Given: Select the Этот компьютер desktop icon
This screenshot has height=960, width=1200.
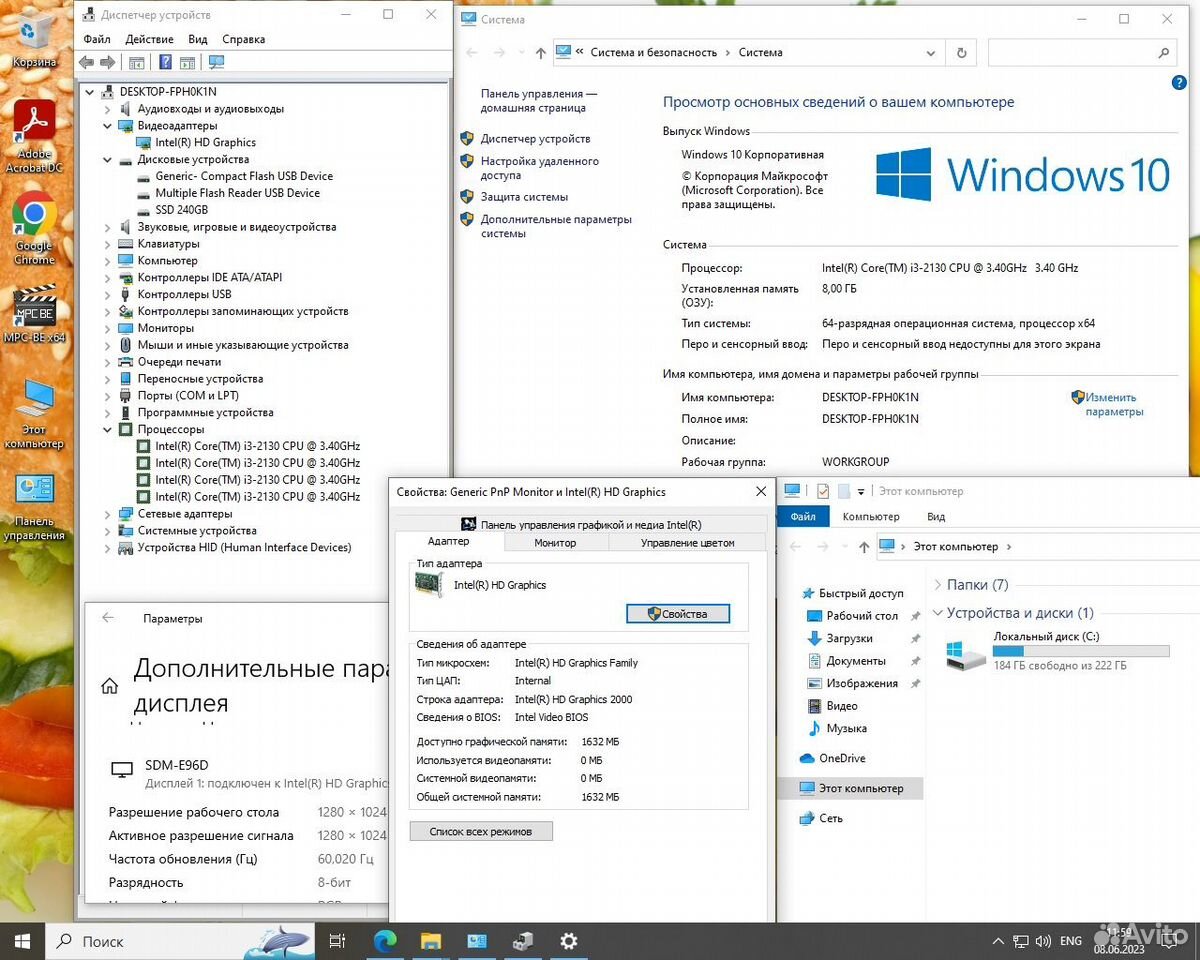Looking at the screenshot, I should 34,413.
